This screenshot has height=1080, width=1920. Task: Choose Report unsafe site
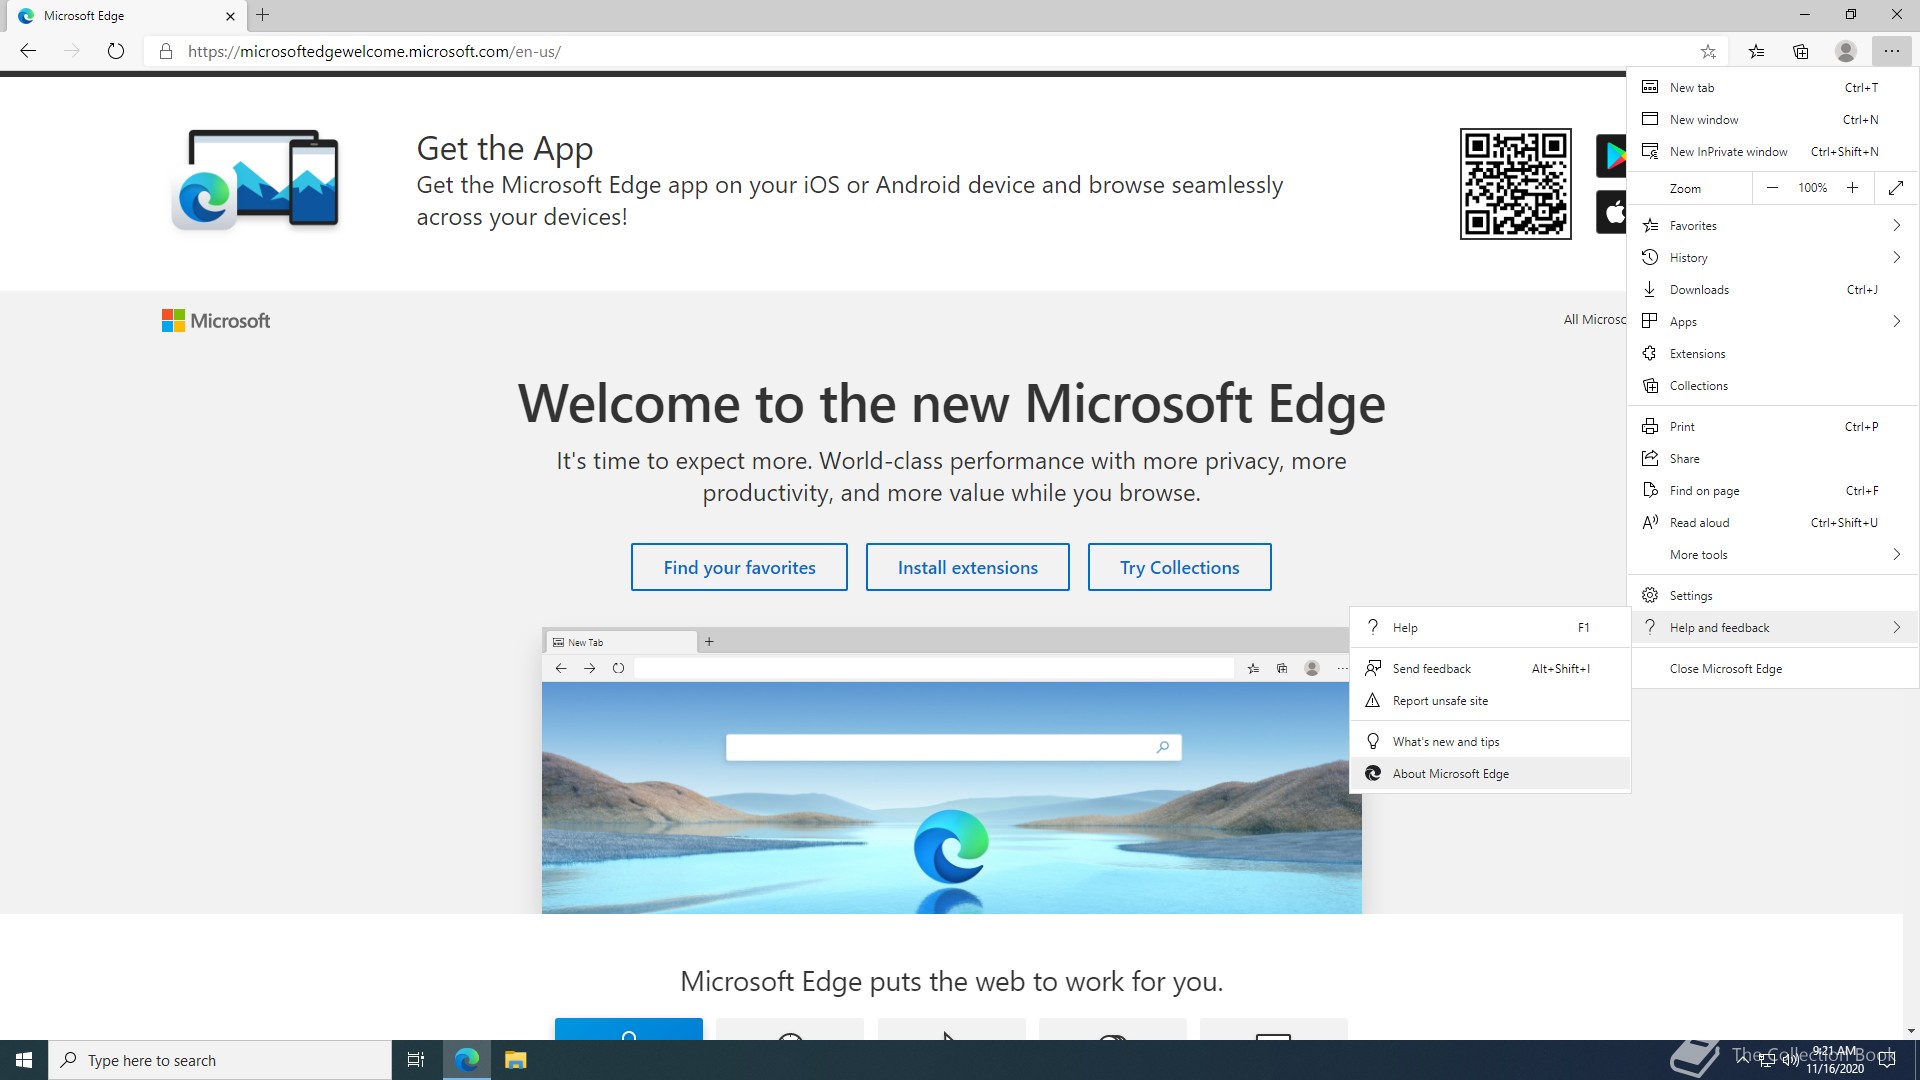coord(1490,700)
